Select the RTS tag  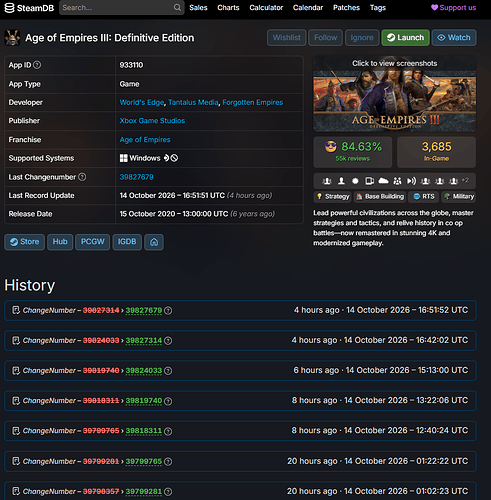pos(424,197)
